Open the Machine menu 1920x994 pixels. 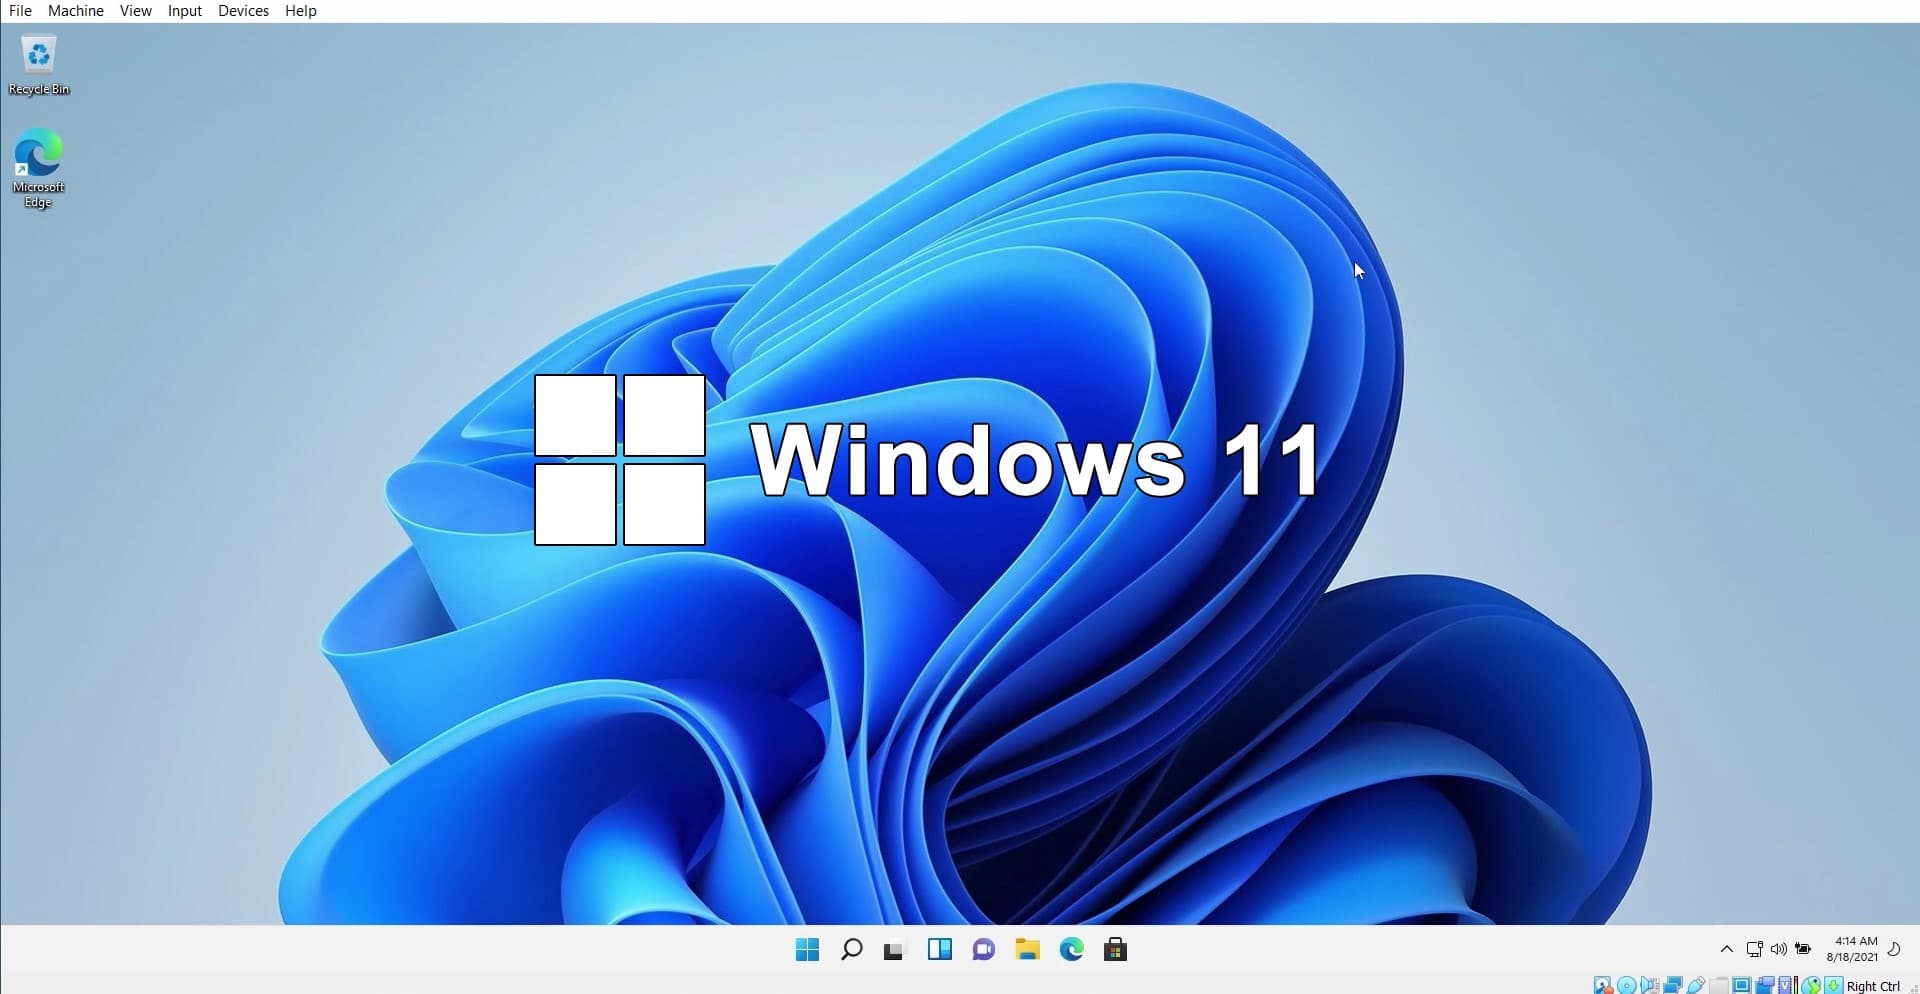click(76, 11)
